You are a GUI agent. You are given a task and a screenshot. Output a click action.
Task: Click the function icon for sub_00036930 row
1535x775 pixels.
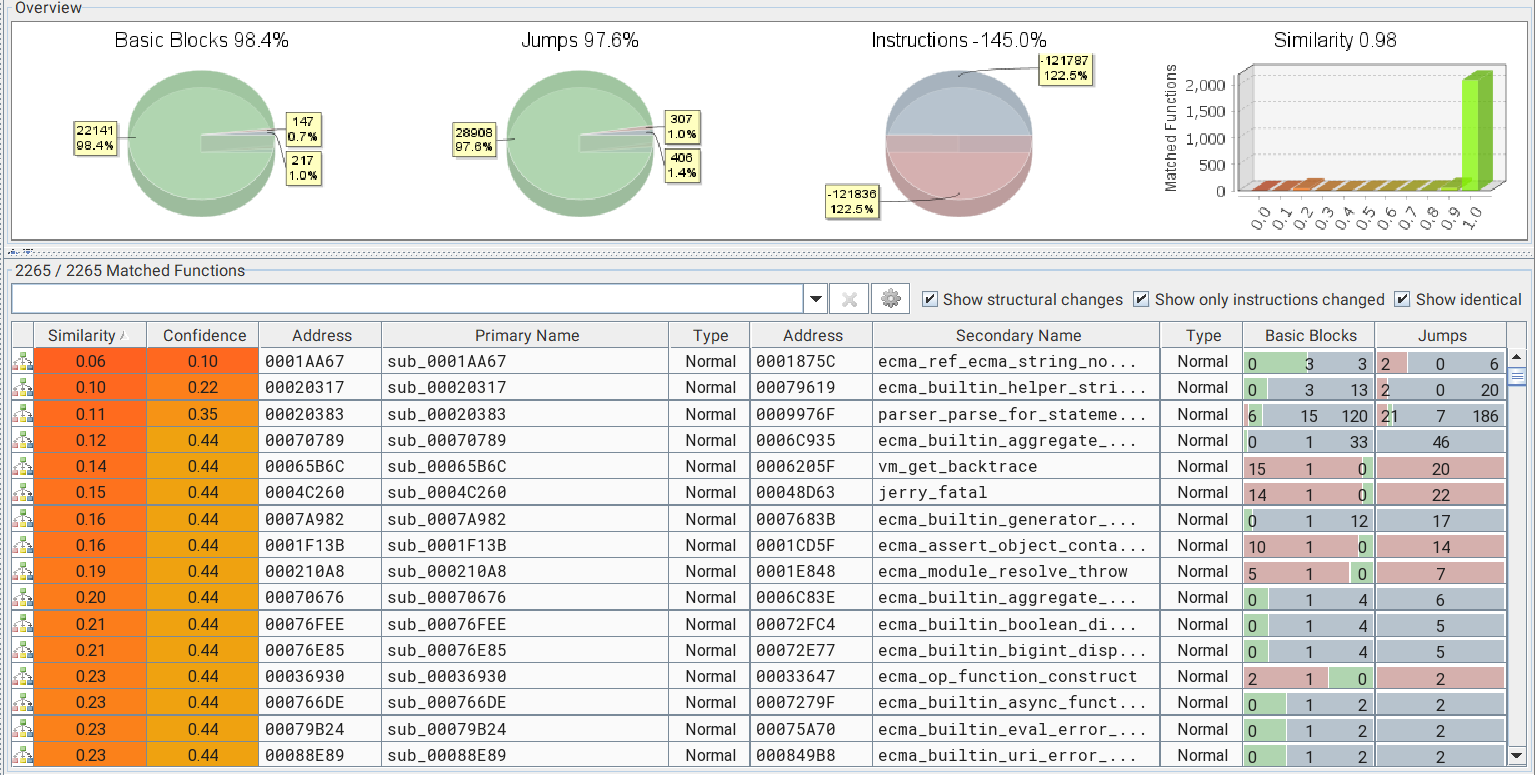pyautogui.click(x=22, y=677)
